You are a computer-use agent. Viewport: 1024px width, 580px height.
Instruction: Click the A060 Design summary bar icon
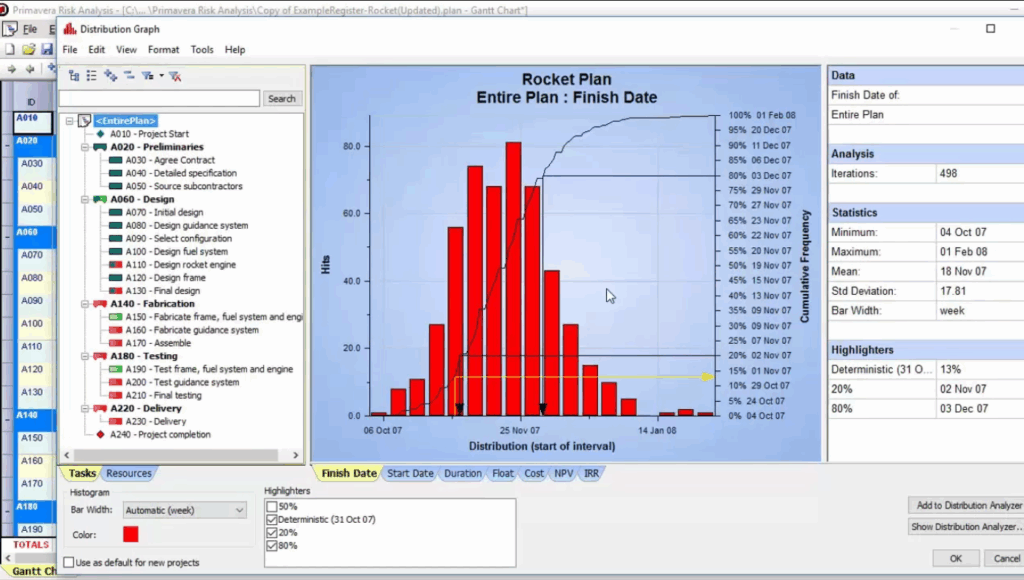click(x=100, y=199)
